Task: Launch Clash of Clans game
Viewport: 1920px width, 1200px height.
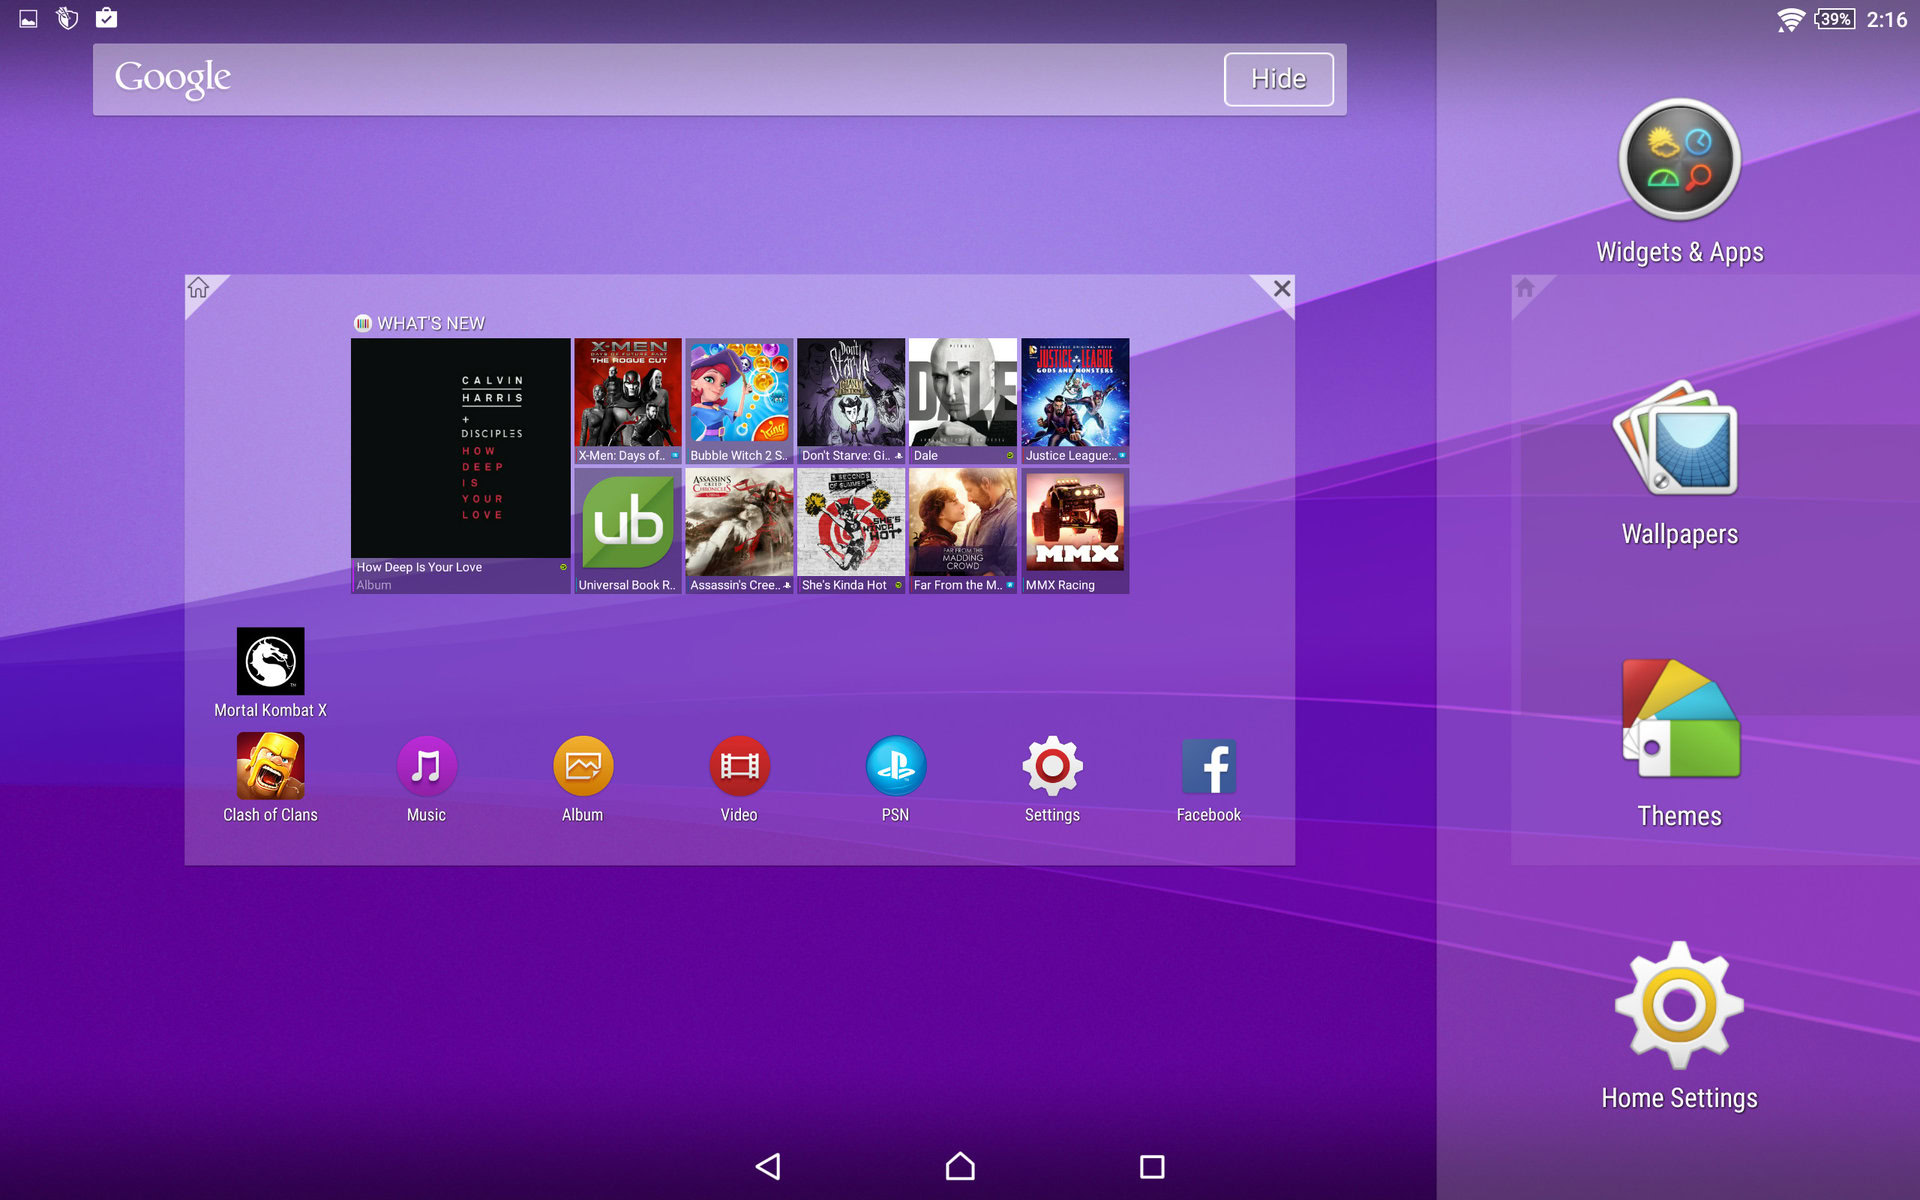Action: pos(270,767)
